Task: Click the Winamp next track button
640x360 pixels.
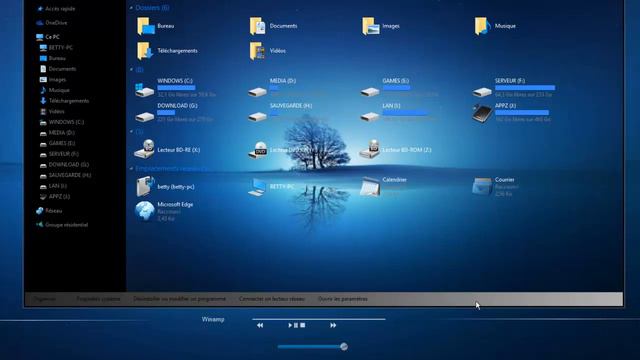Action: [333, 325]
